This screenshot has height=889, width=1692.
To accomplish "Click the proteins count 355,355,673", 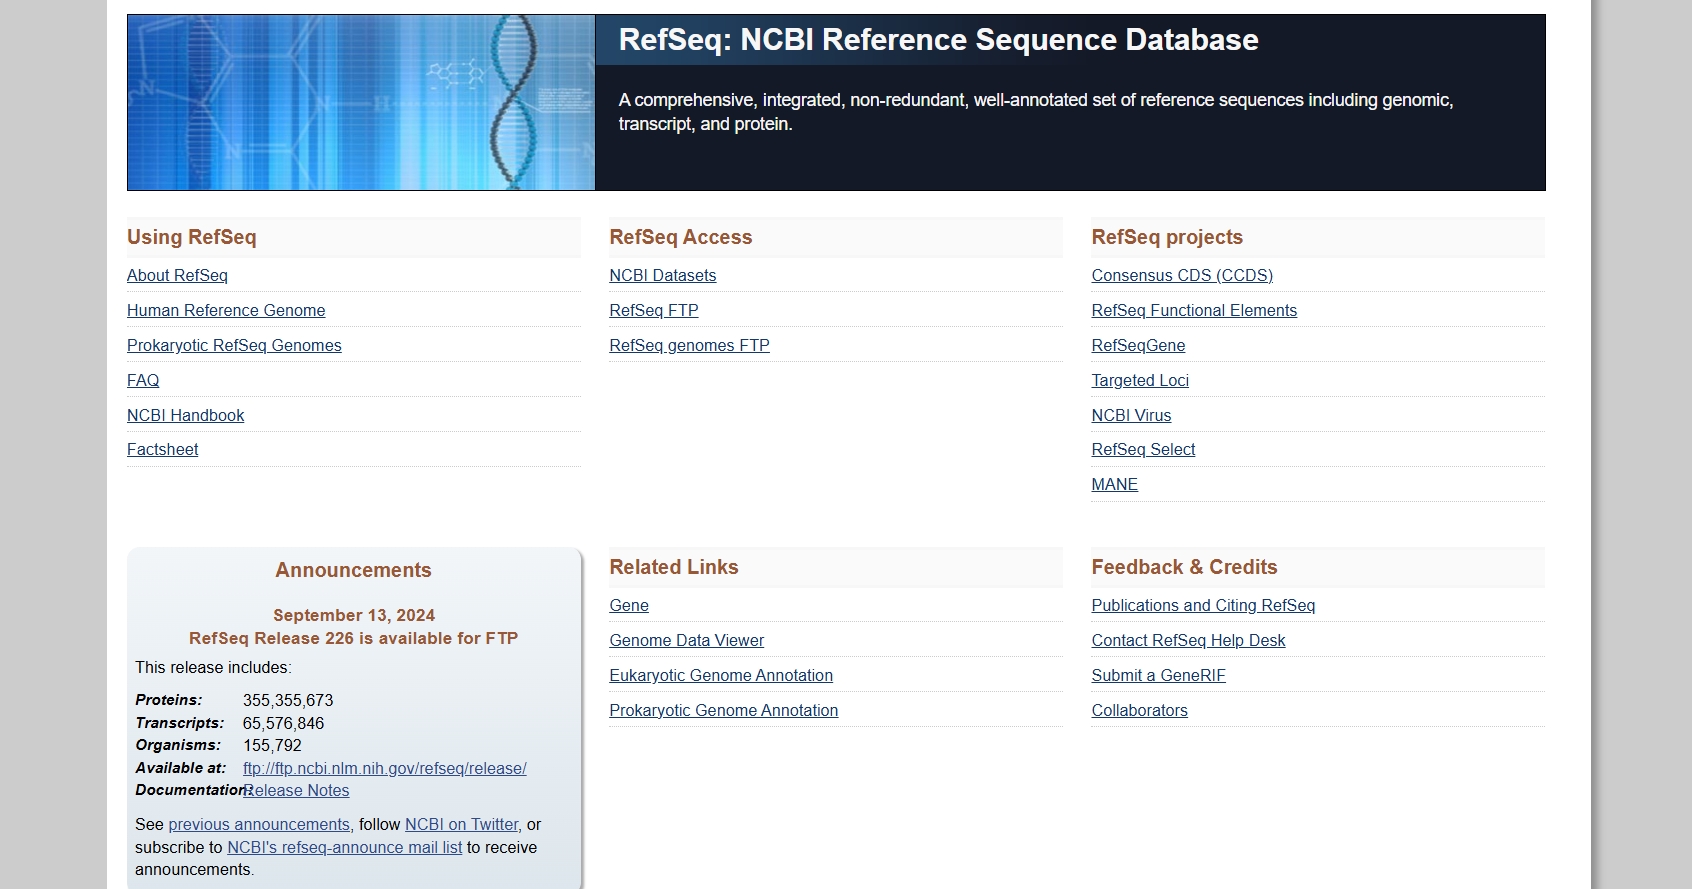I will click(288, 700).
